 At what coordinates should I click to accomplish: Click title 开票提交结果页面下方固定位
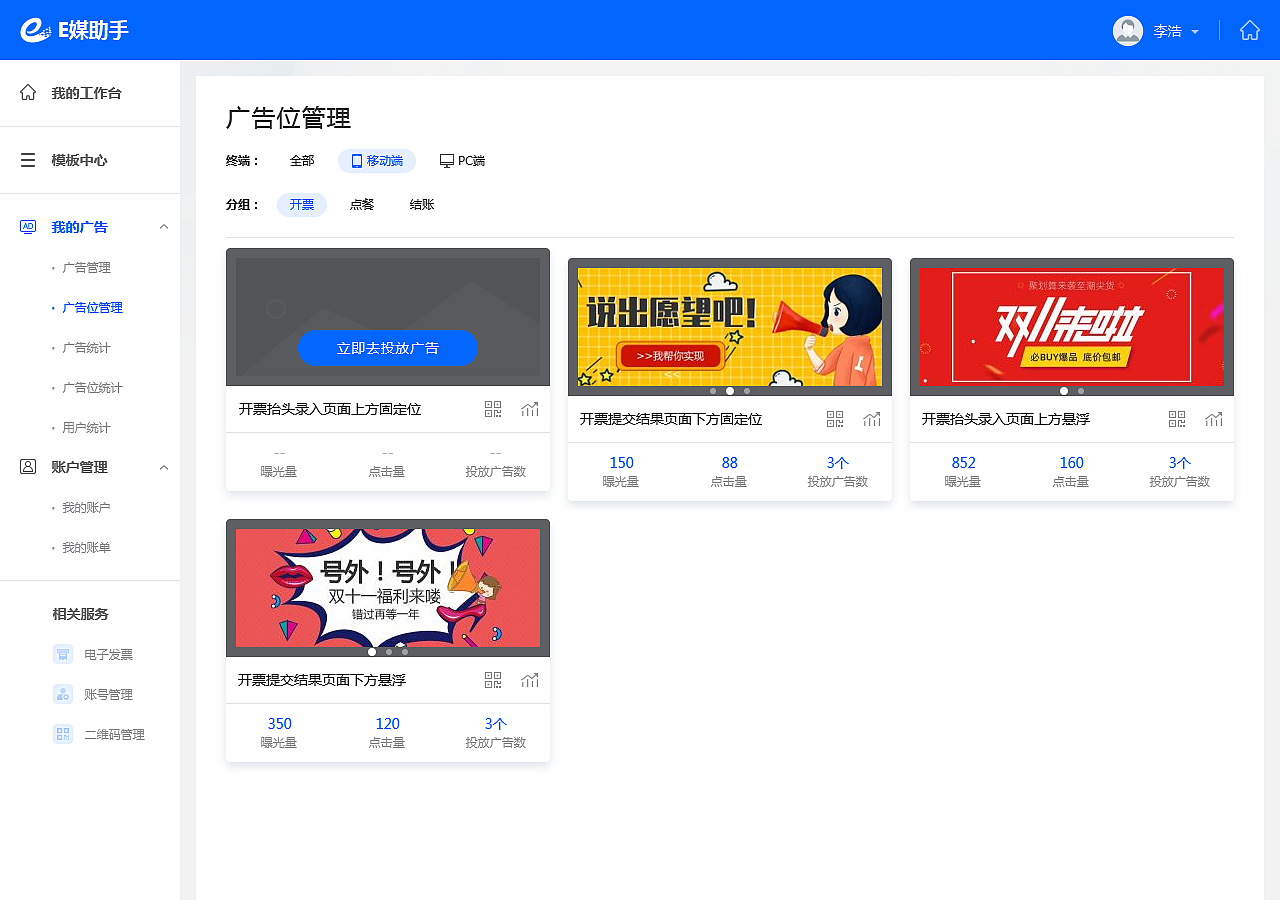coord(671,419)
